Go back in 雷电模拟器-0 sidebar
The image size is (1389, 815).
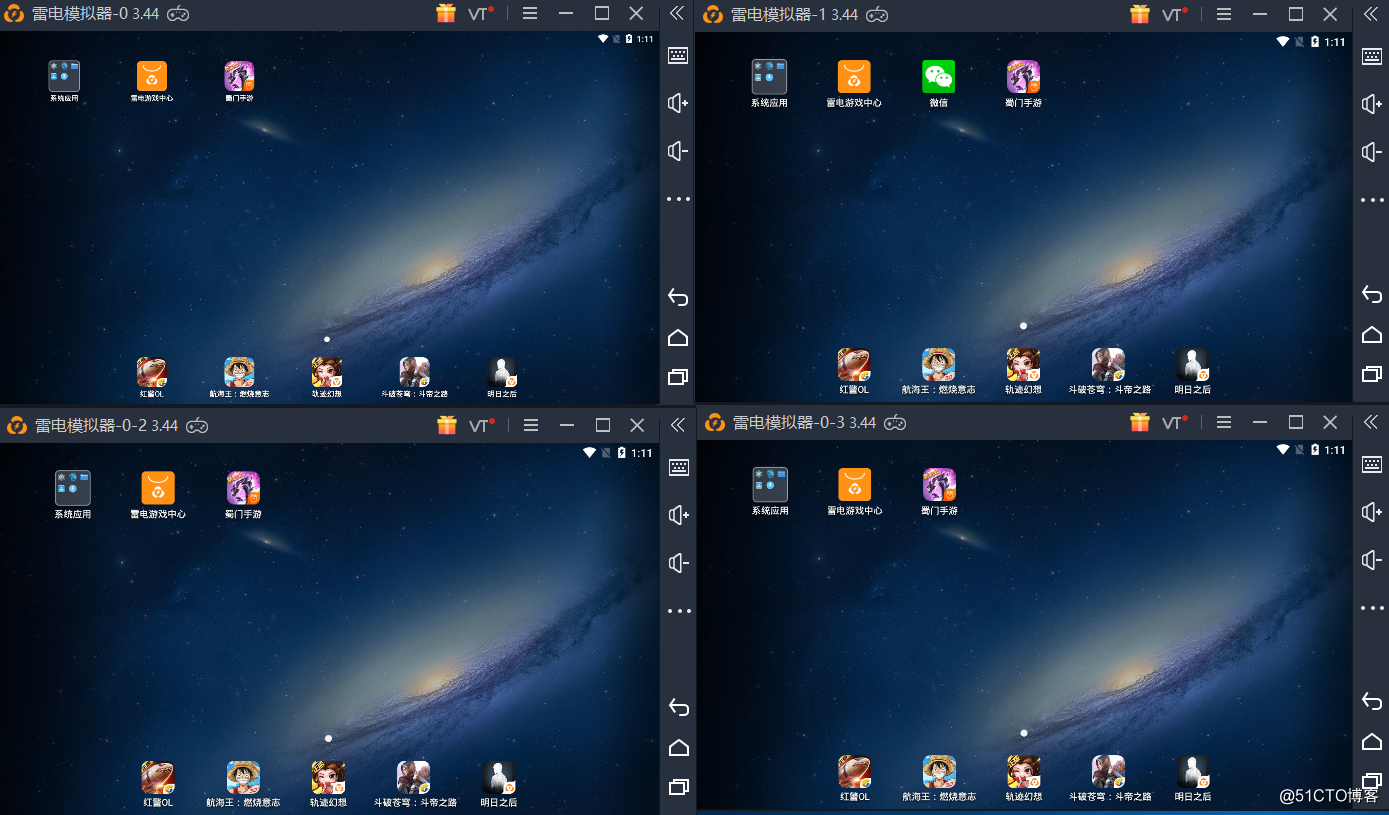(x=678, y=297)
